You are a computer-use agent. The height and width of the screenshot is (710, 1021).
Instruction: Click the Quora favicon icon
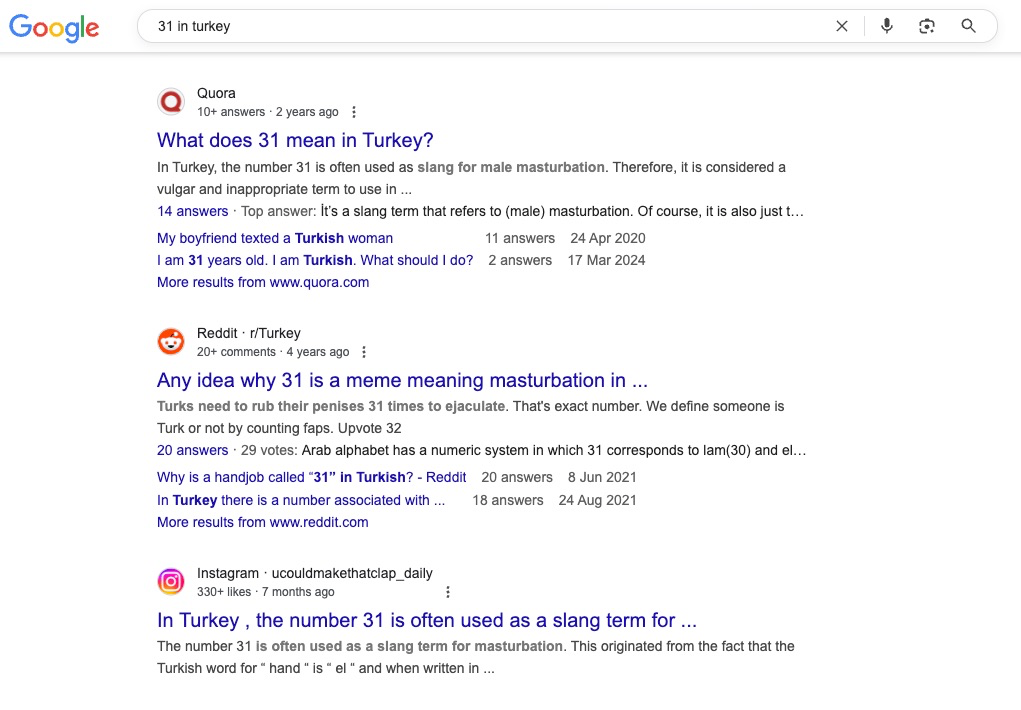click(171, 102)
